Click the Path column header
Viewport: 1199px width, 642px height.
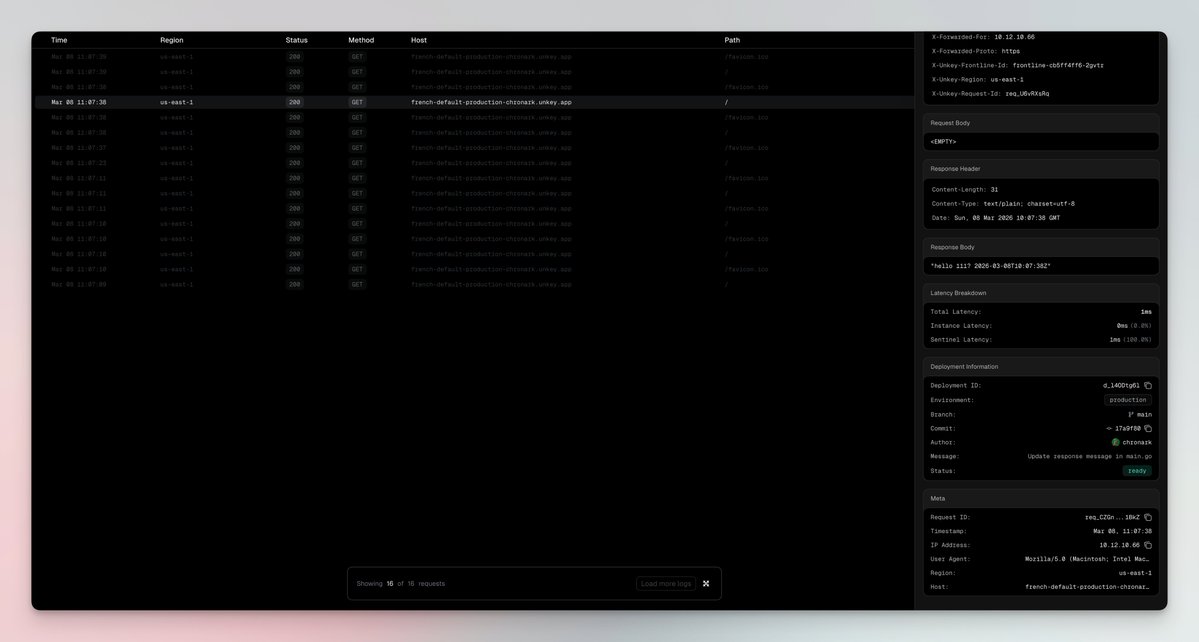(x=732, y=41)
